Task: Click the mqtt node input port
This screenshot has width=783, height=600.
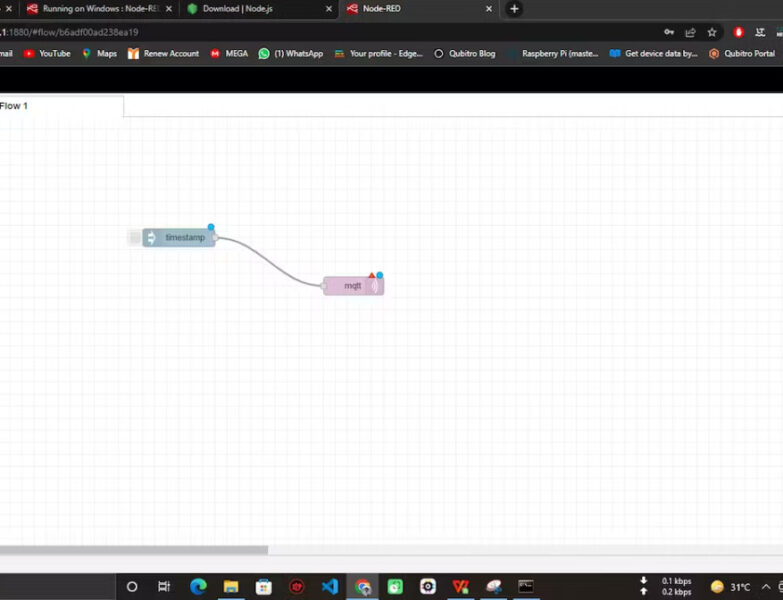Action: pyautogui.click(x=323, y=286)
